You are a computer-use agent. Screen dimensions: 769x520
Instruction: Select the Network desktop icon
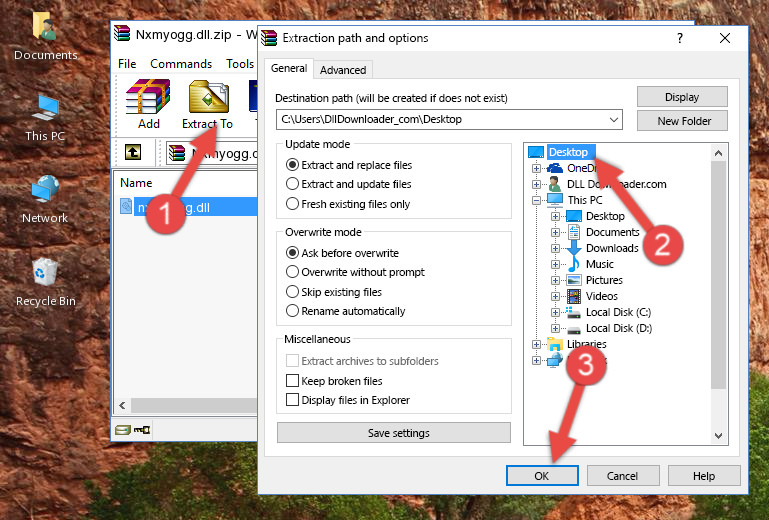(x=45, y=189)
